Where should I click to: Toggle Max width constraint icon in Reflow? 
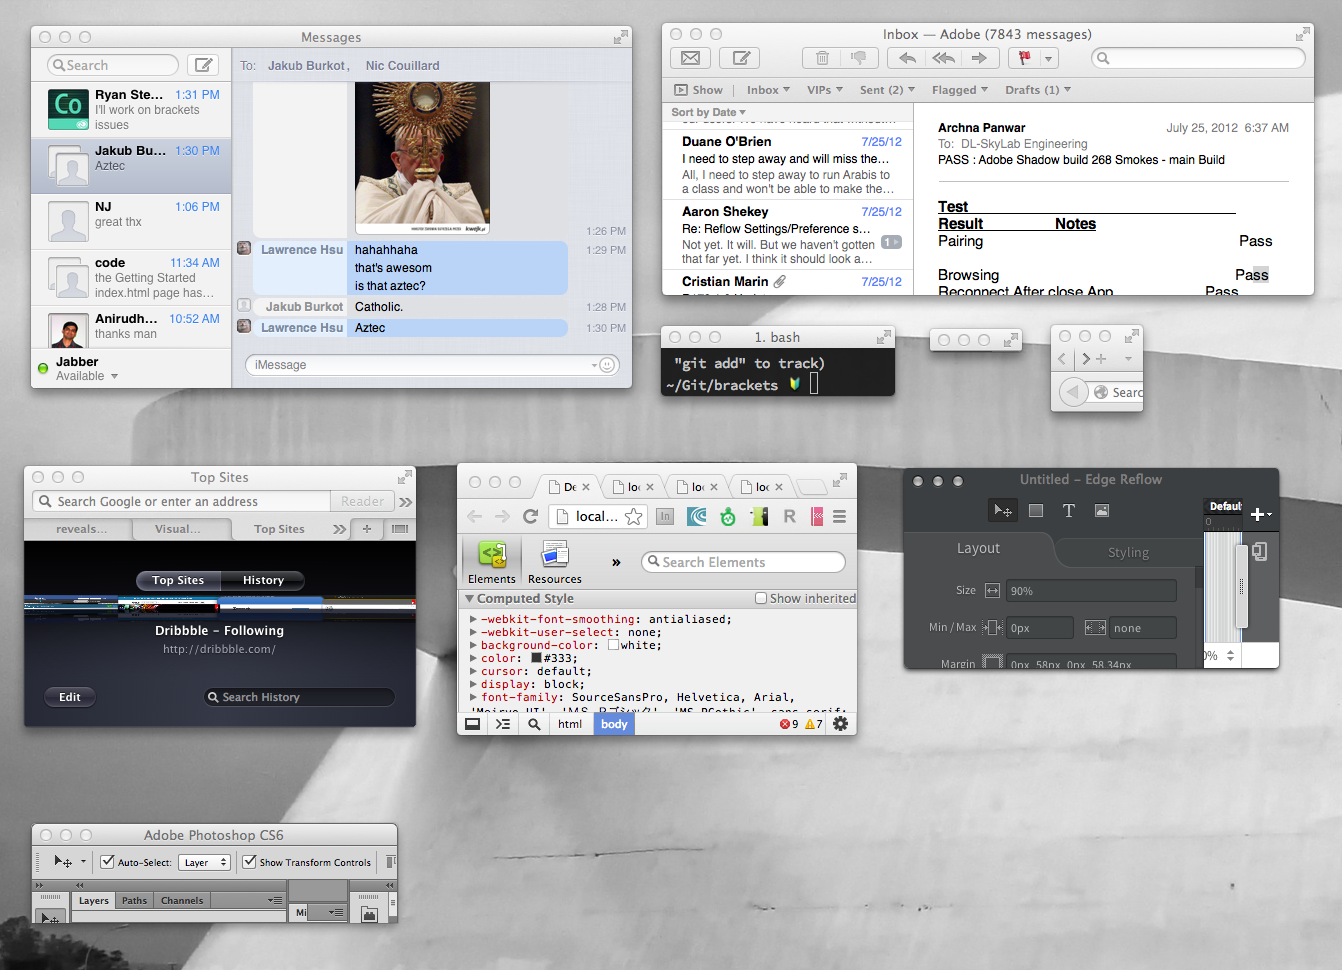(x=1095, y=628)
